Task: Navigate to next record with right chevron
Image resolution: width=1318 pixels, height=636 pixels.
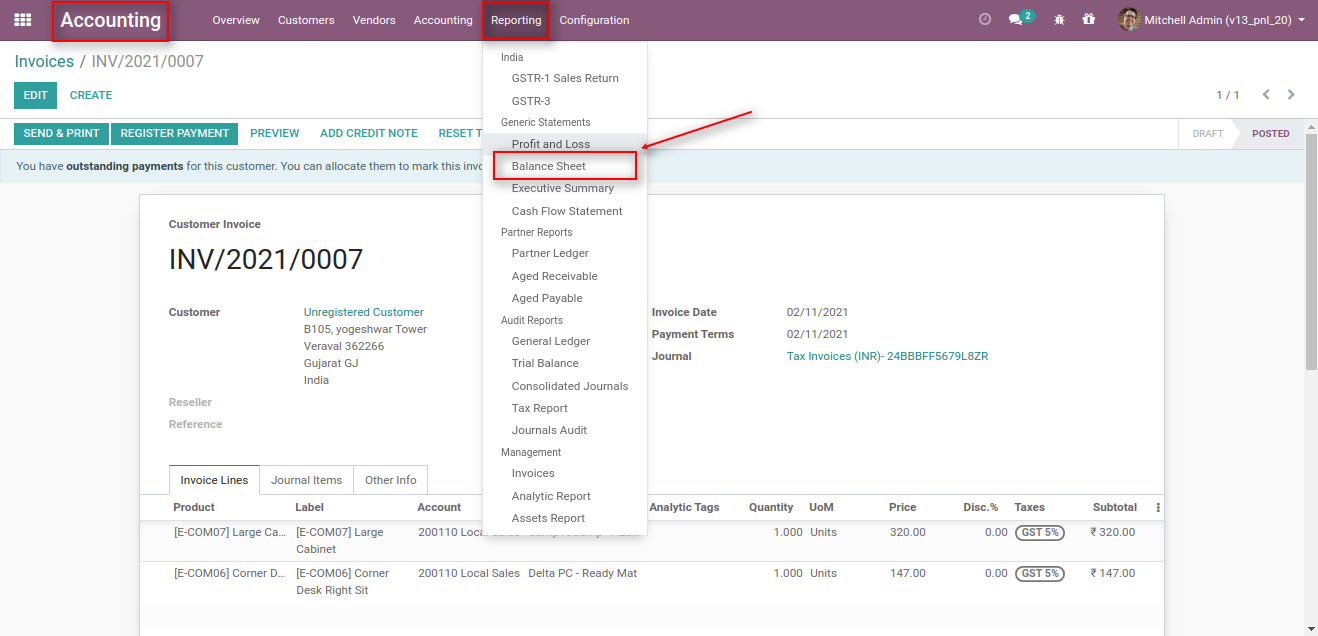Action: [x=1290, y=94]
